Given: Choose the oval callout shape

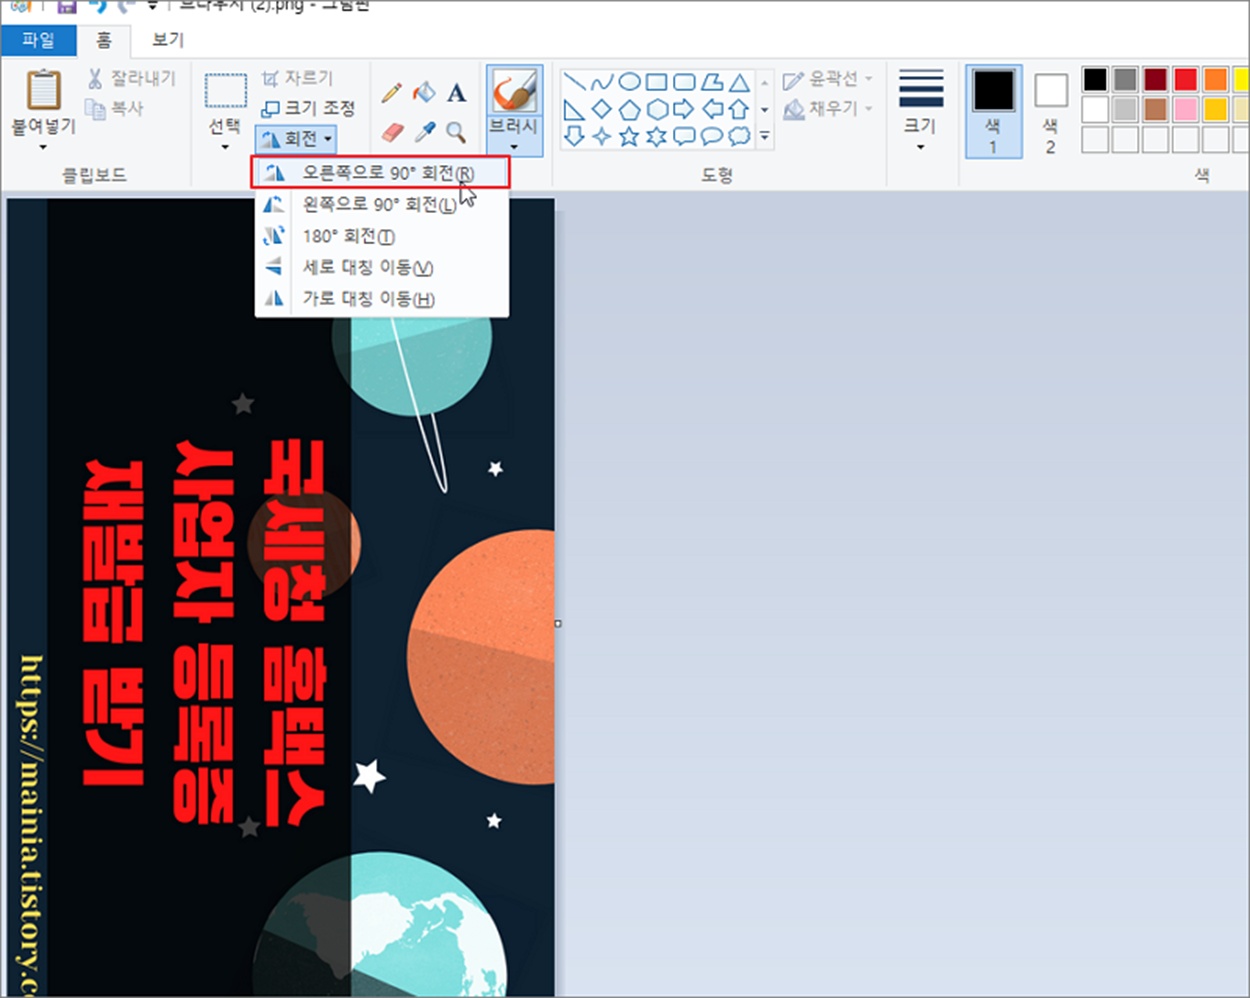Looking at the screenshot, I should tap(711, 136).
